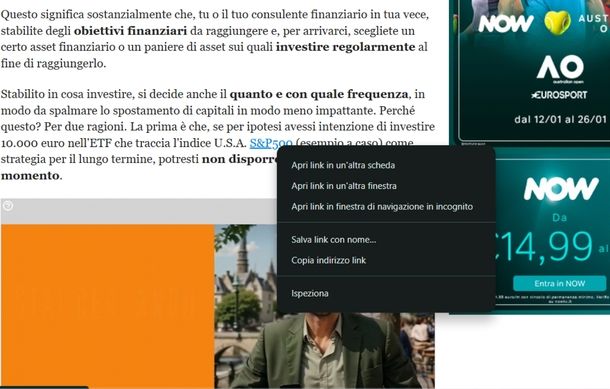
Task: Click the 14,99 price in NOW ad
Action: [x=543, y=246]
